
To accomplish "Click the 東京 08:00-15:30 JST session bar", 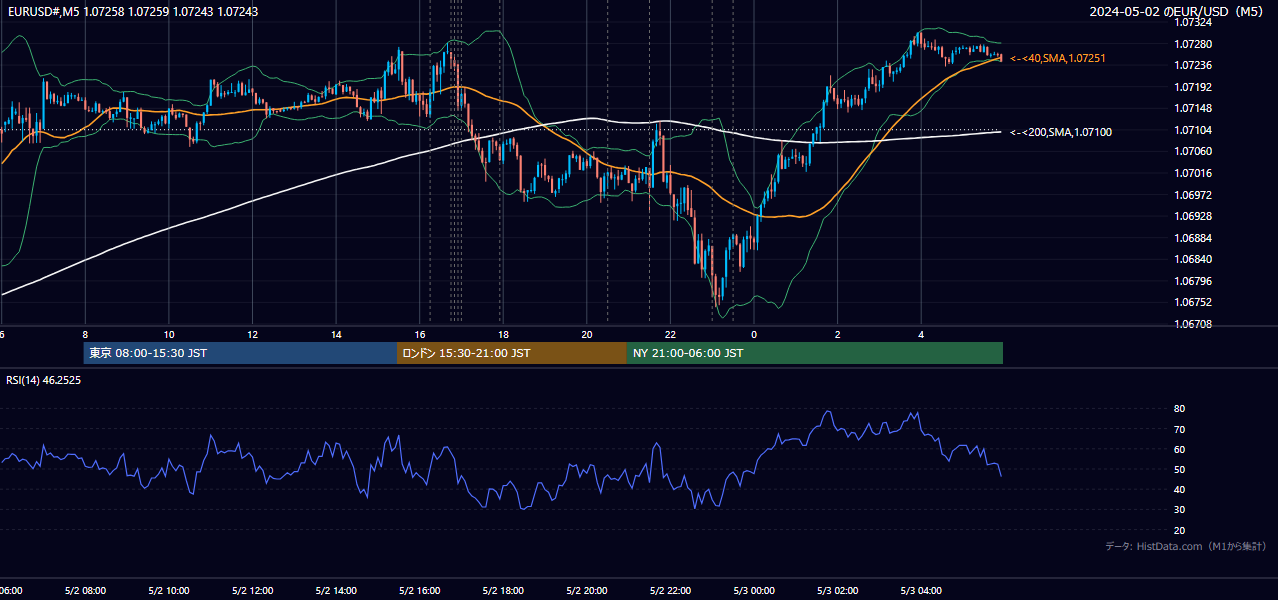I will [240, 353].
